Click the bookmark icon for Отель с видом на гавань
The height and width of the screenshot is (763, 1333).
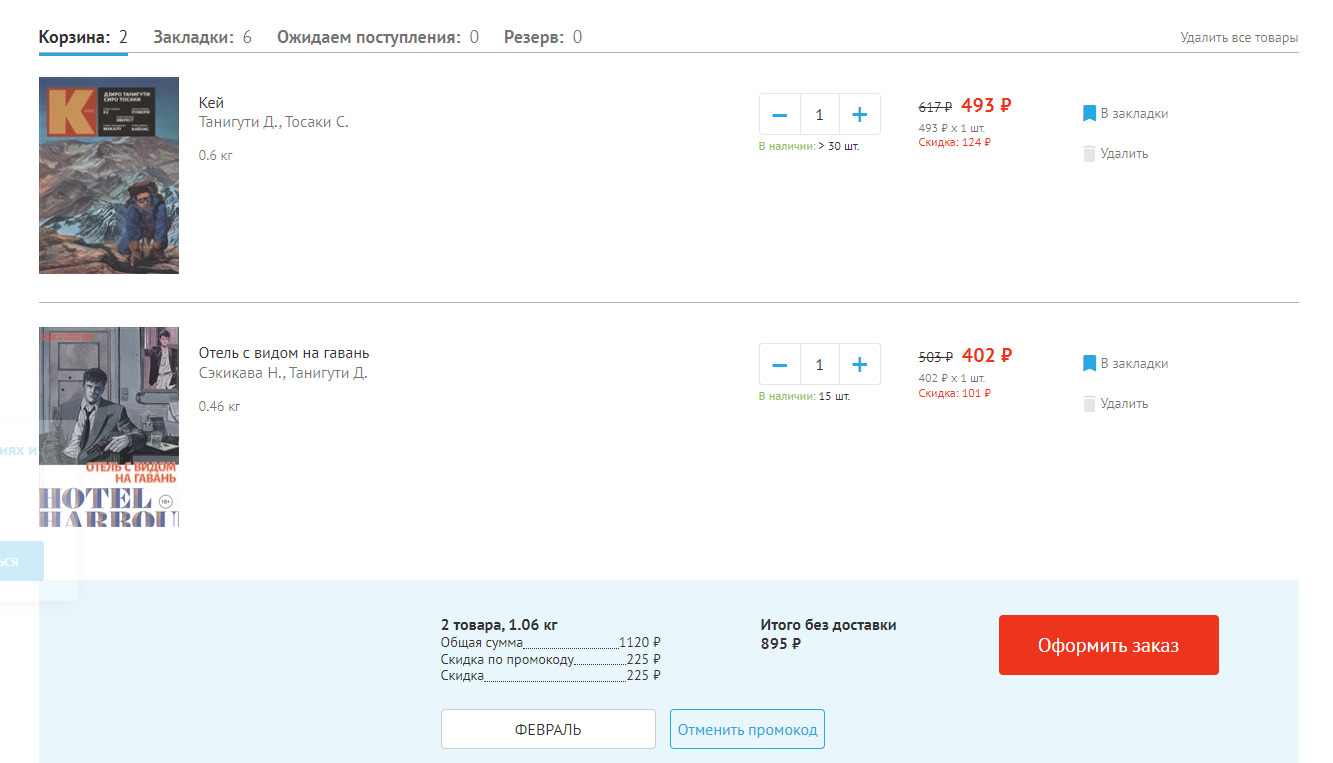[1089, 364]
